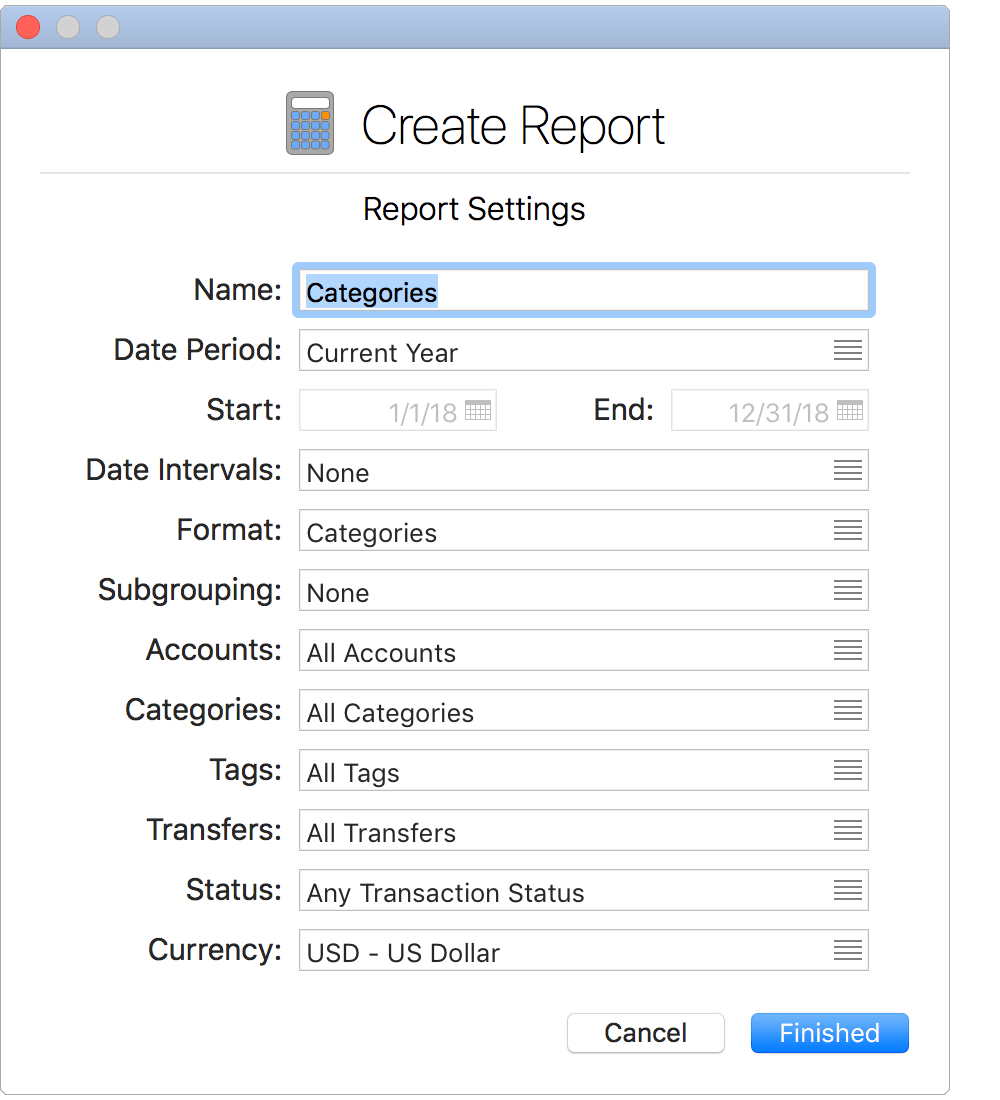Open the calendar picker for End date
The width and height of the screenshot is (1000, 1100).
click(850, 410)
